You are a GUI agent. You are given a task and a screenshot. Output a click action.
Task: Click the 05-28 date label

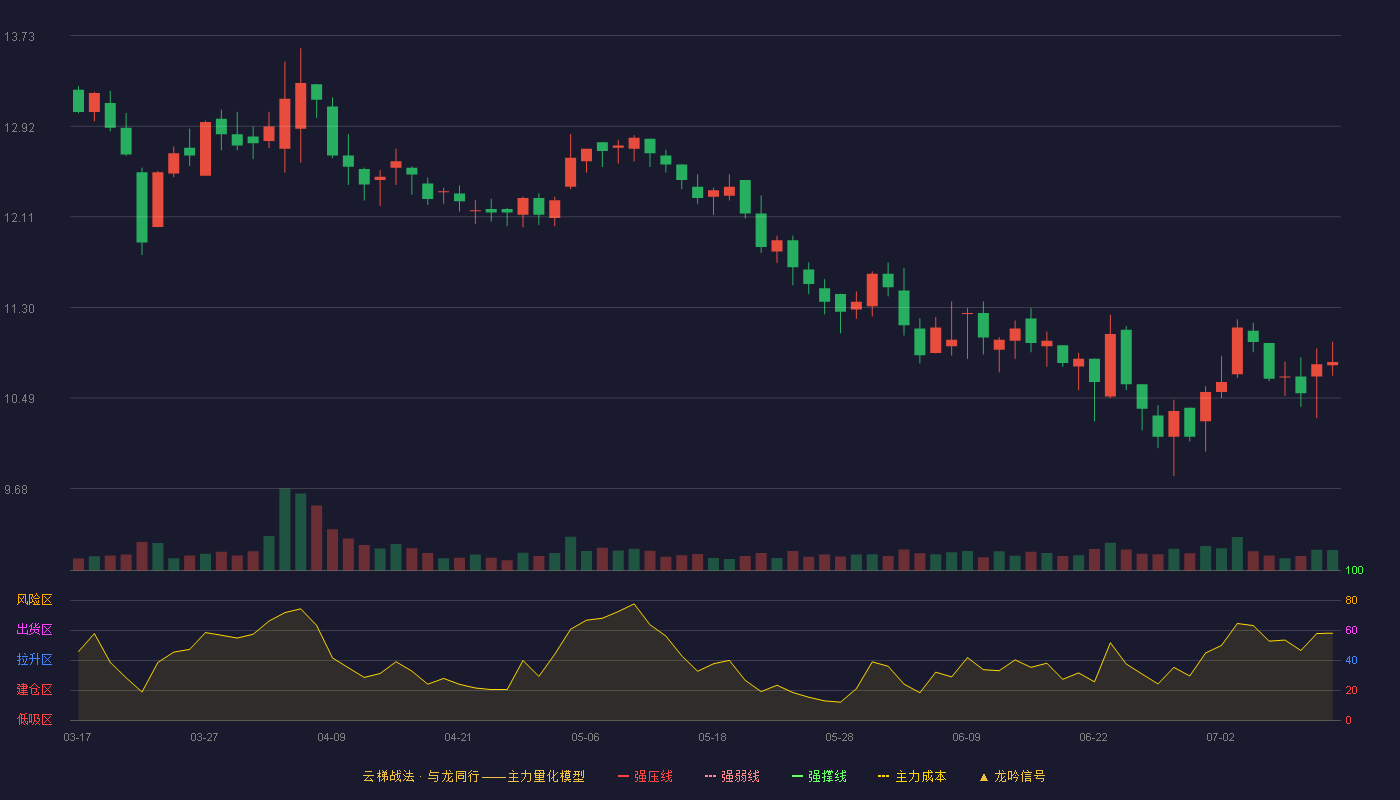tap(839, 737)
